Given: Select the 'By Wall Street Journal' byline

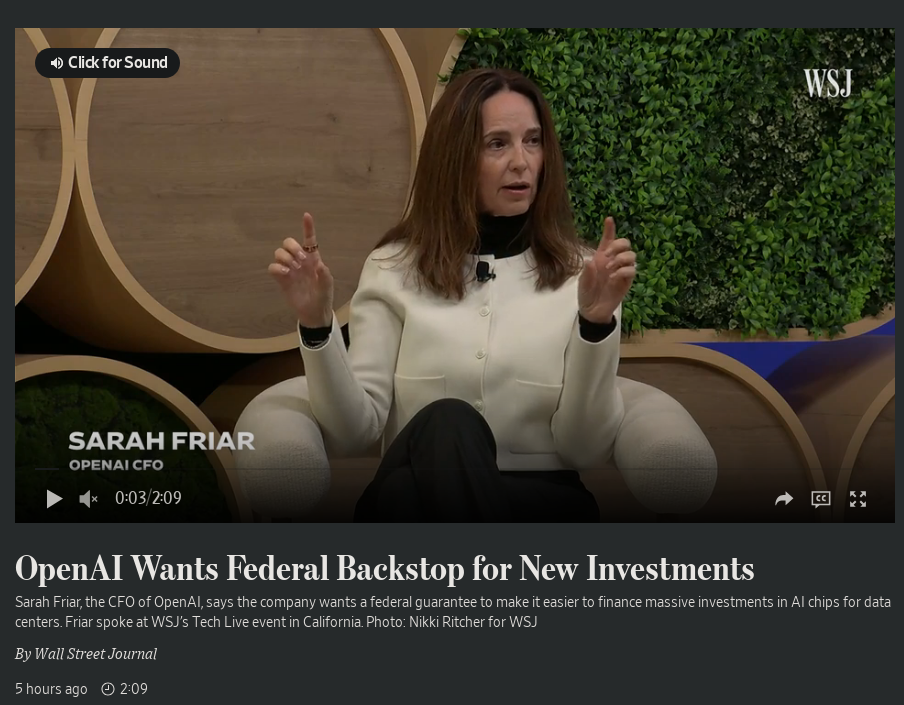Looking at the screenshot, I should pyautogui.click(x=86, y=654).
